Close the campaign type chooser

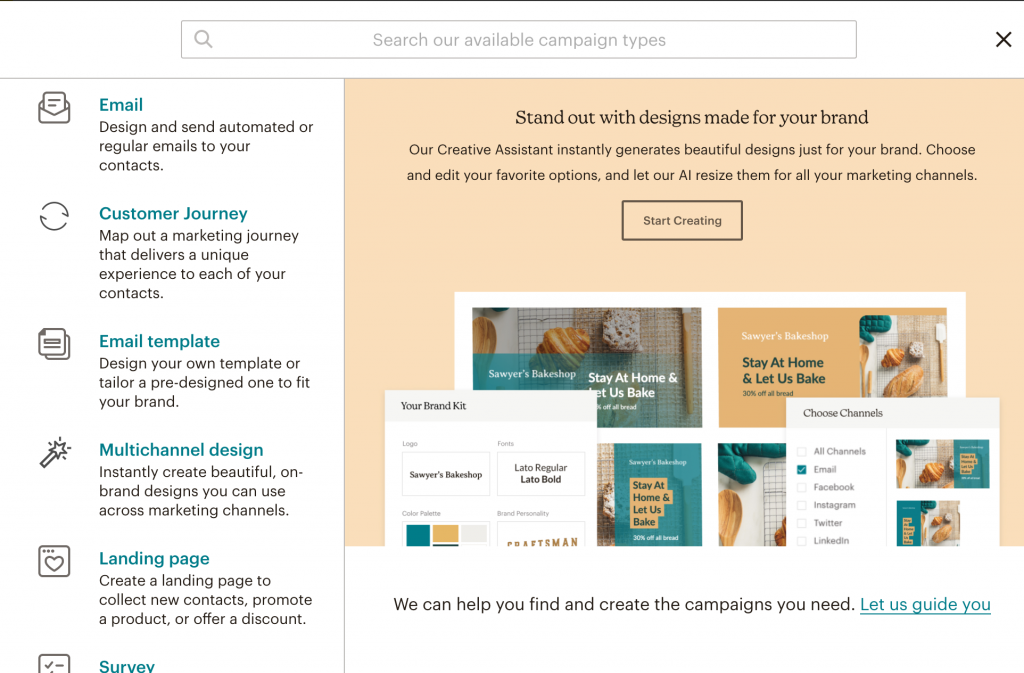pyautogui.click(x=1003, y=39)
